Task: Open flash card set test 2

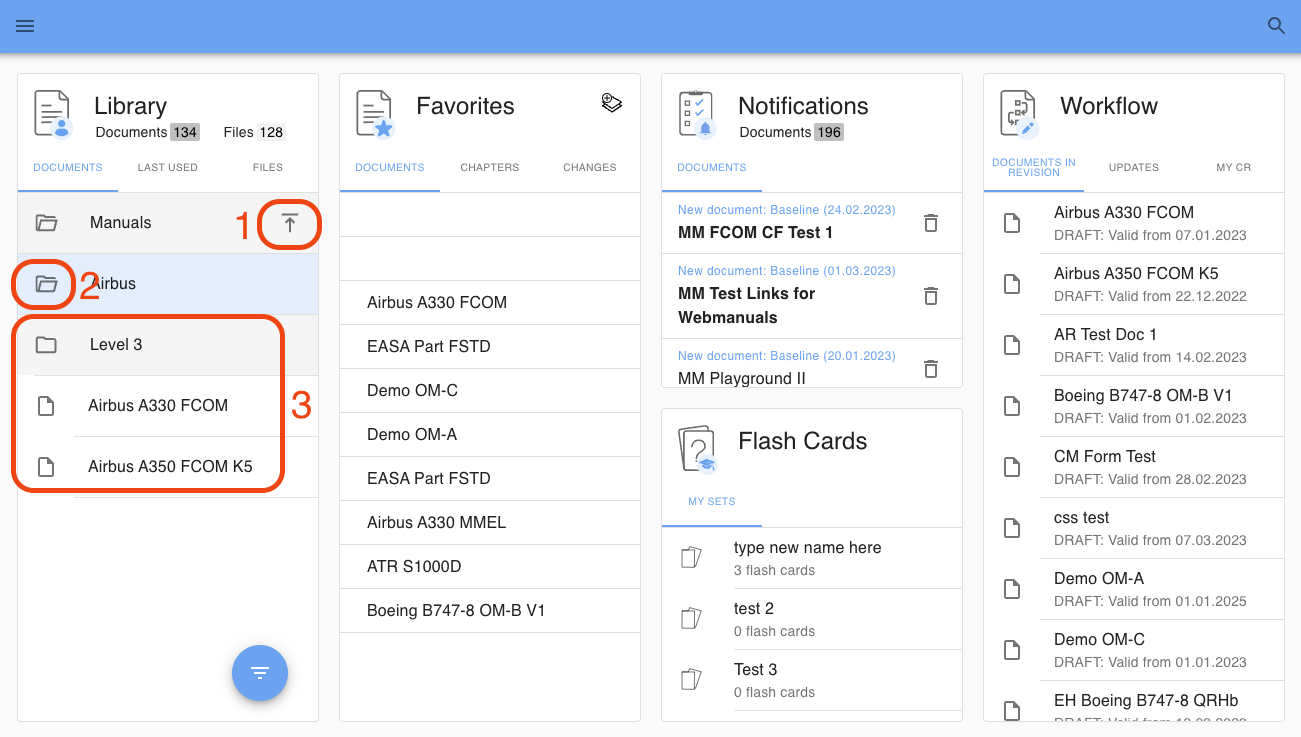Action: click(812, 619)
